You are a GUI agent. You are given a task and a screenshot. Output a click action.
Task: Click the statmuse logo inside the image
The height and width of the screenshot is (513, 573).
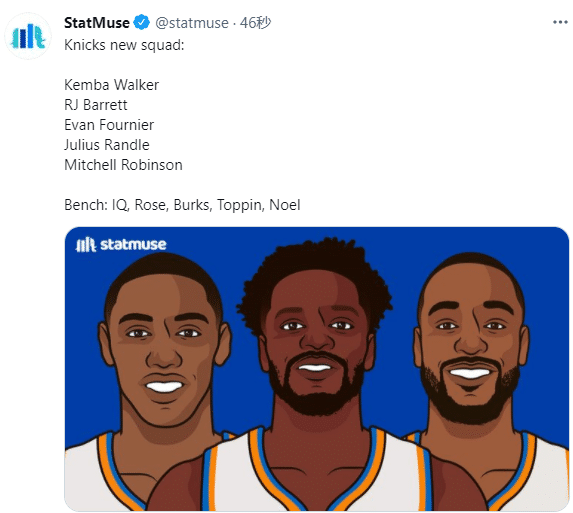[121, 244]
